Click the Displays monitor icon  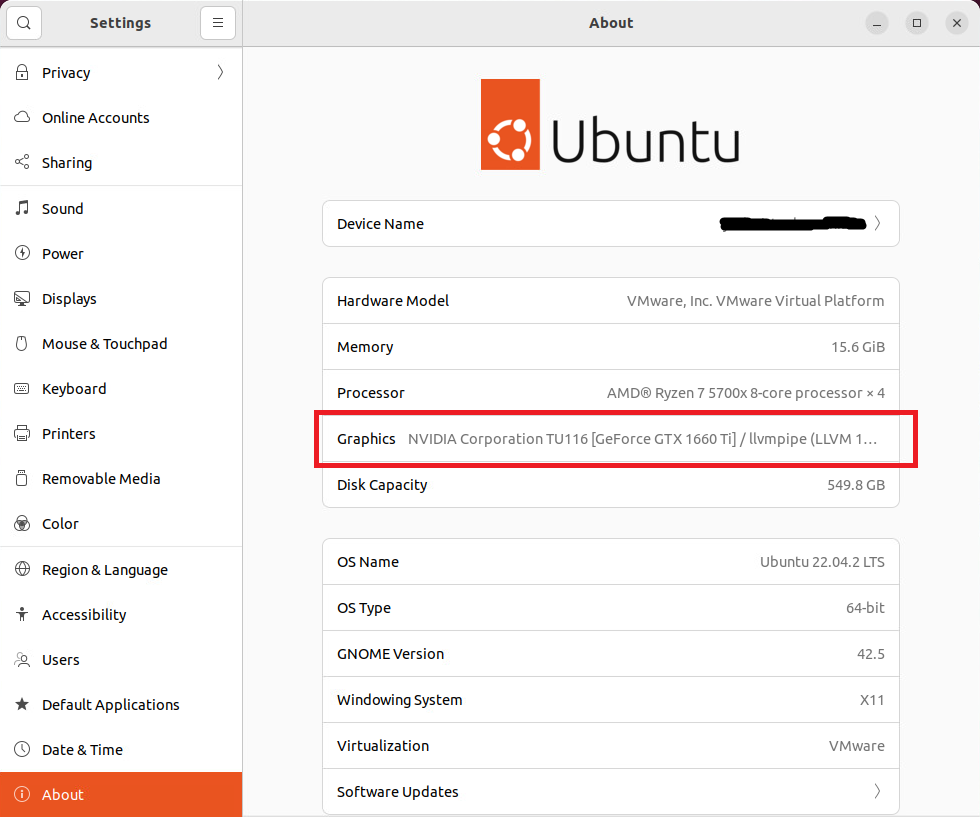22,299
